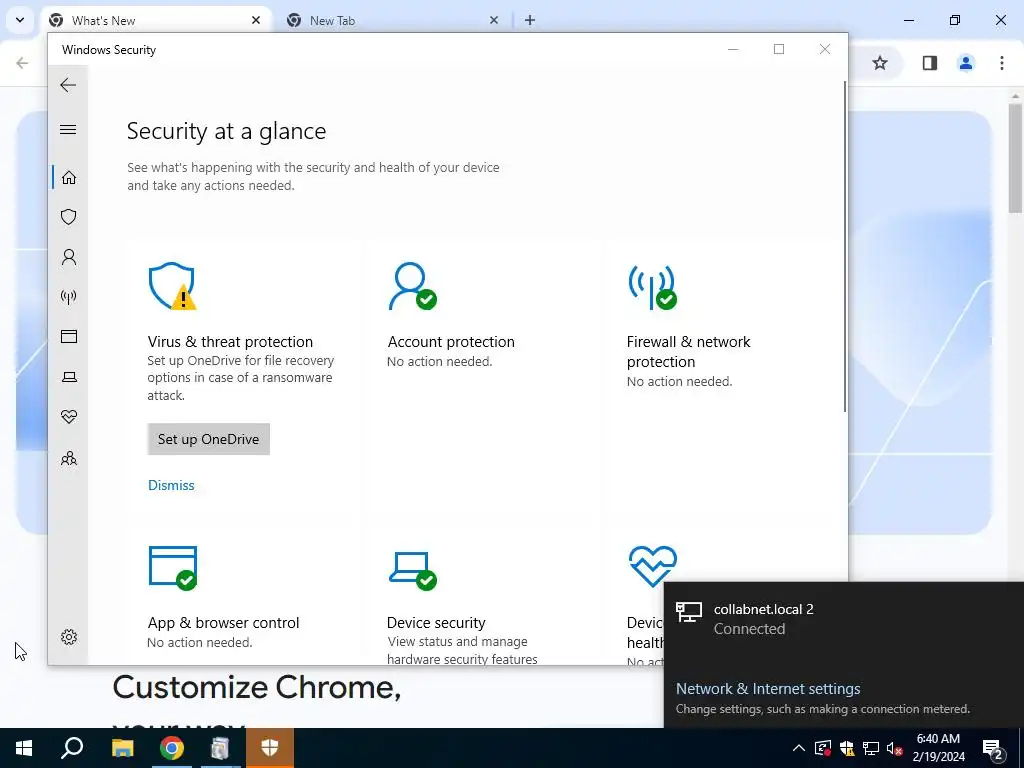Click the back arrow in Windows Security

point(68,85)
